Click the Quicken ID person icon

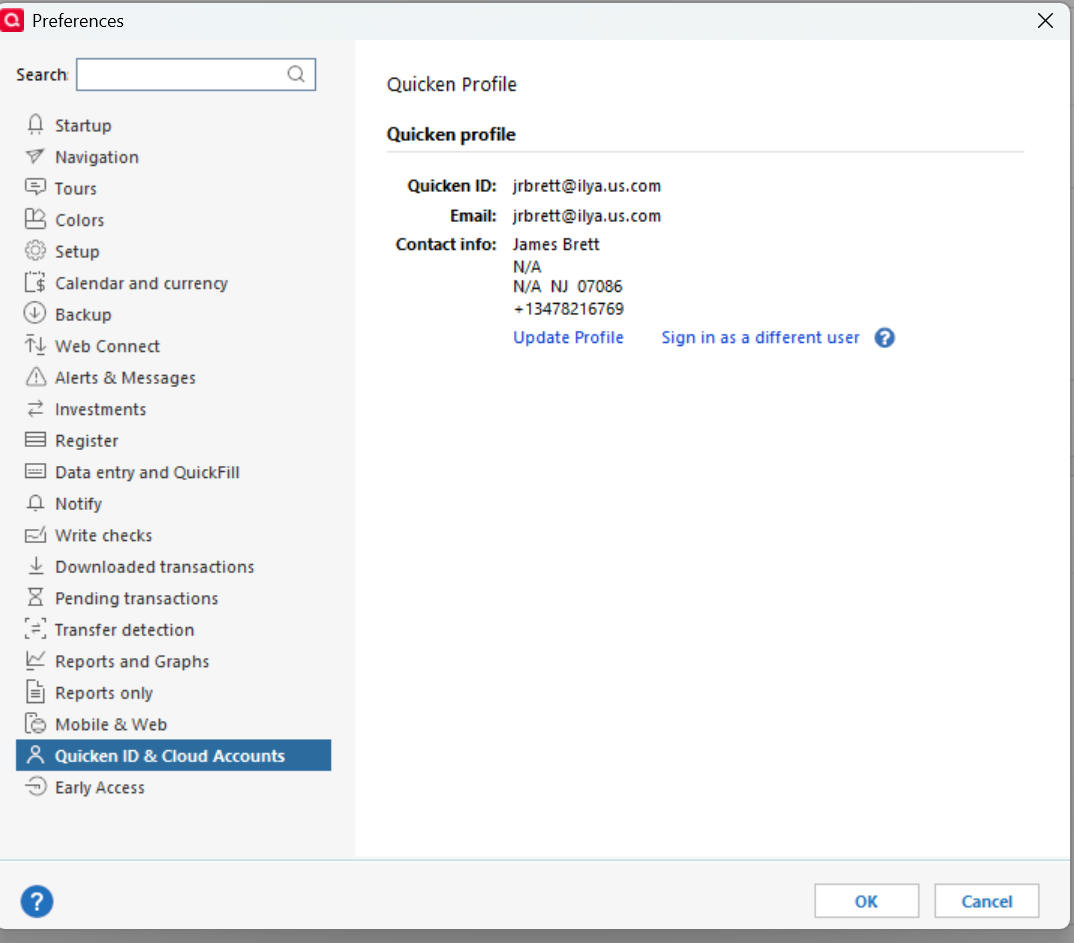coord(35,755)
